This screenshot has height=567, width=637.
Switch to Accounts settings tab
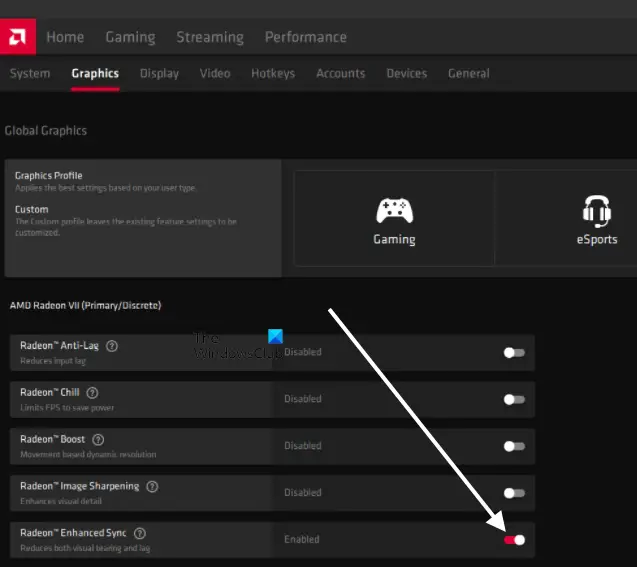340,73
